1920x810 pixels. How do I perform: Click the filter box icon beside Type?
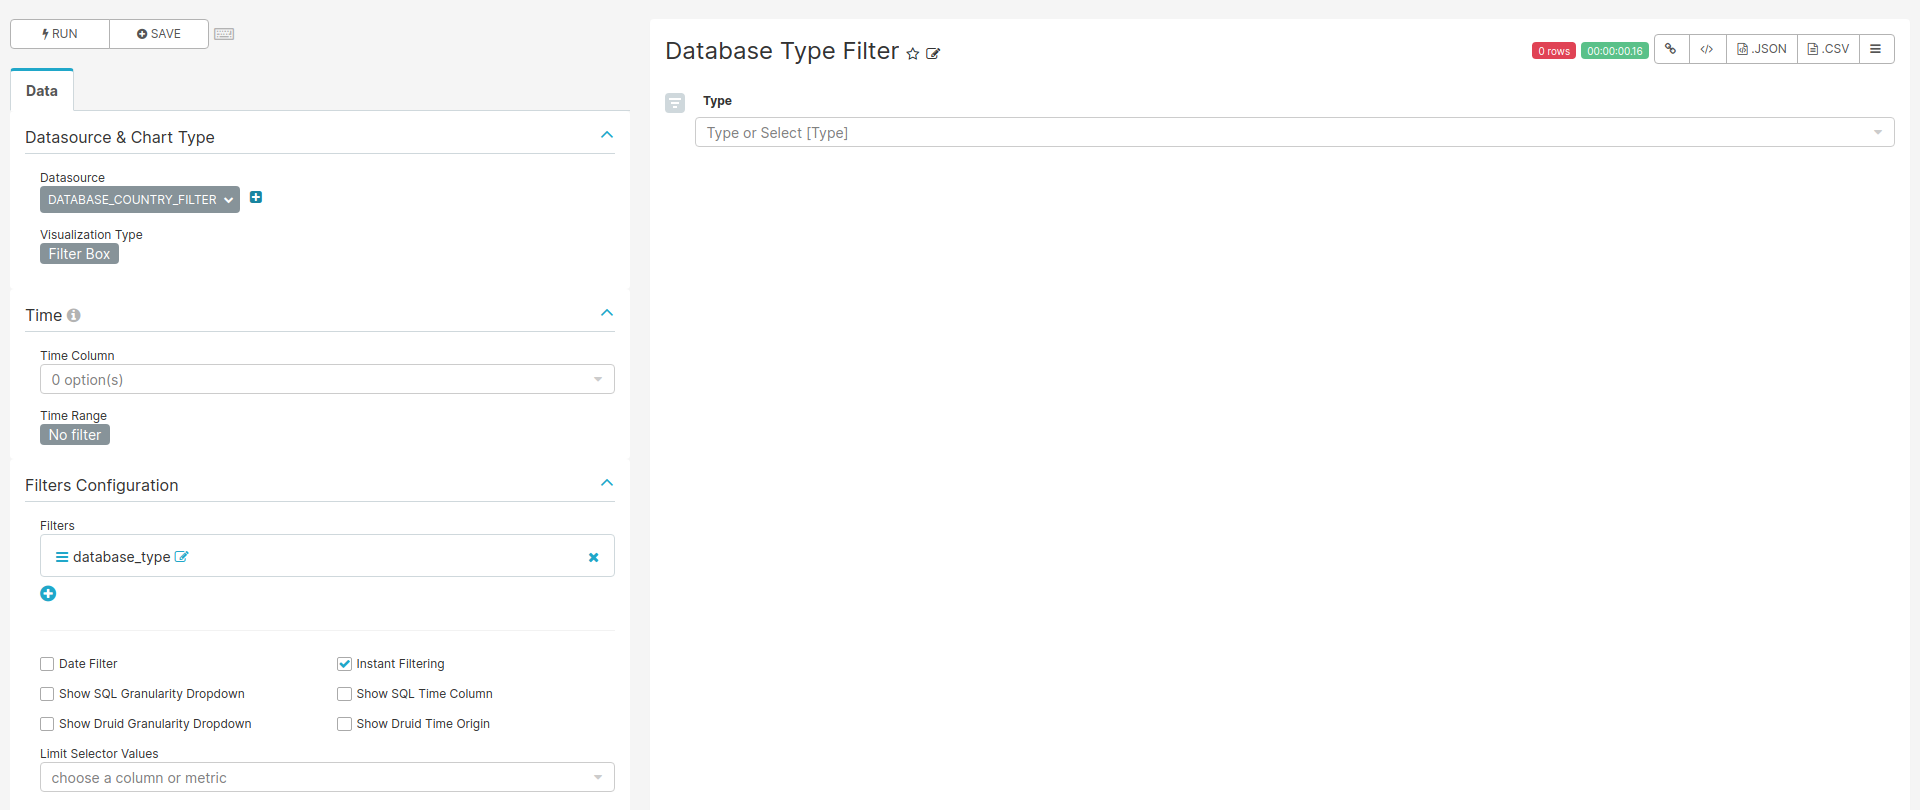point(675,102)
